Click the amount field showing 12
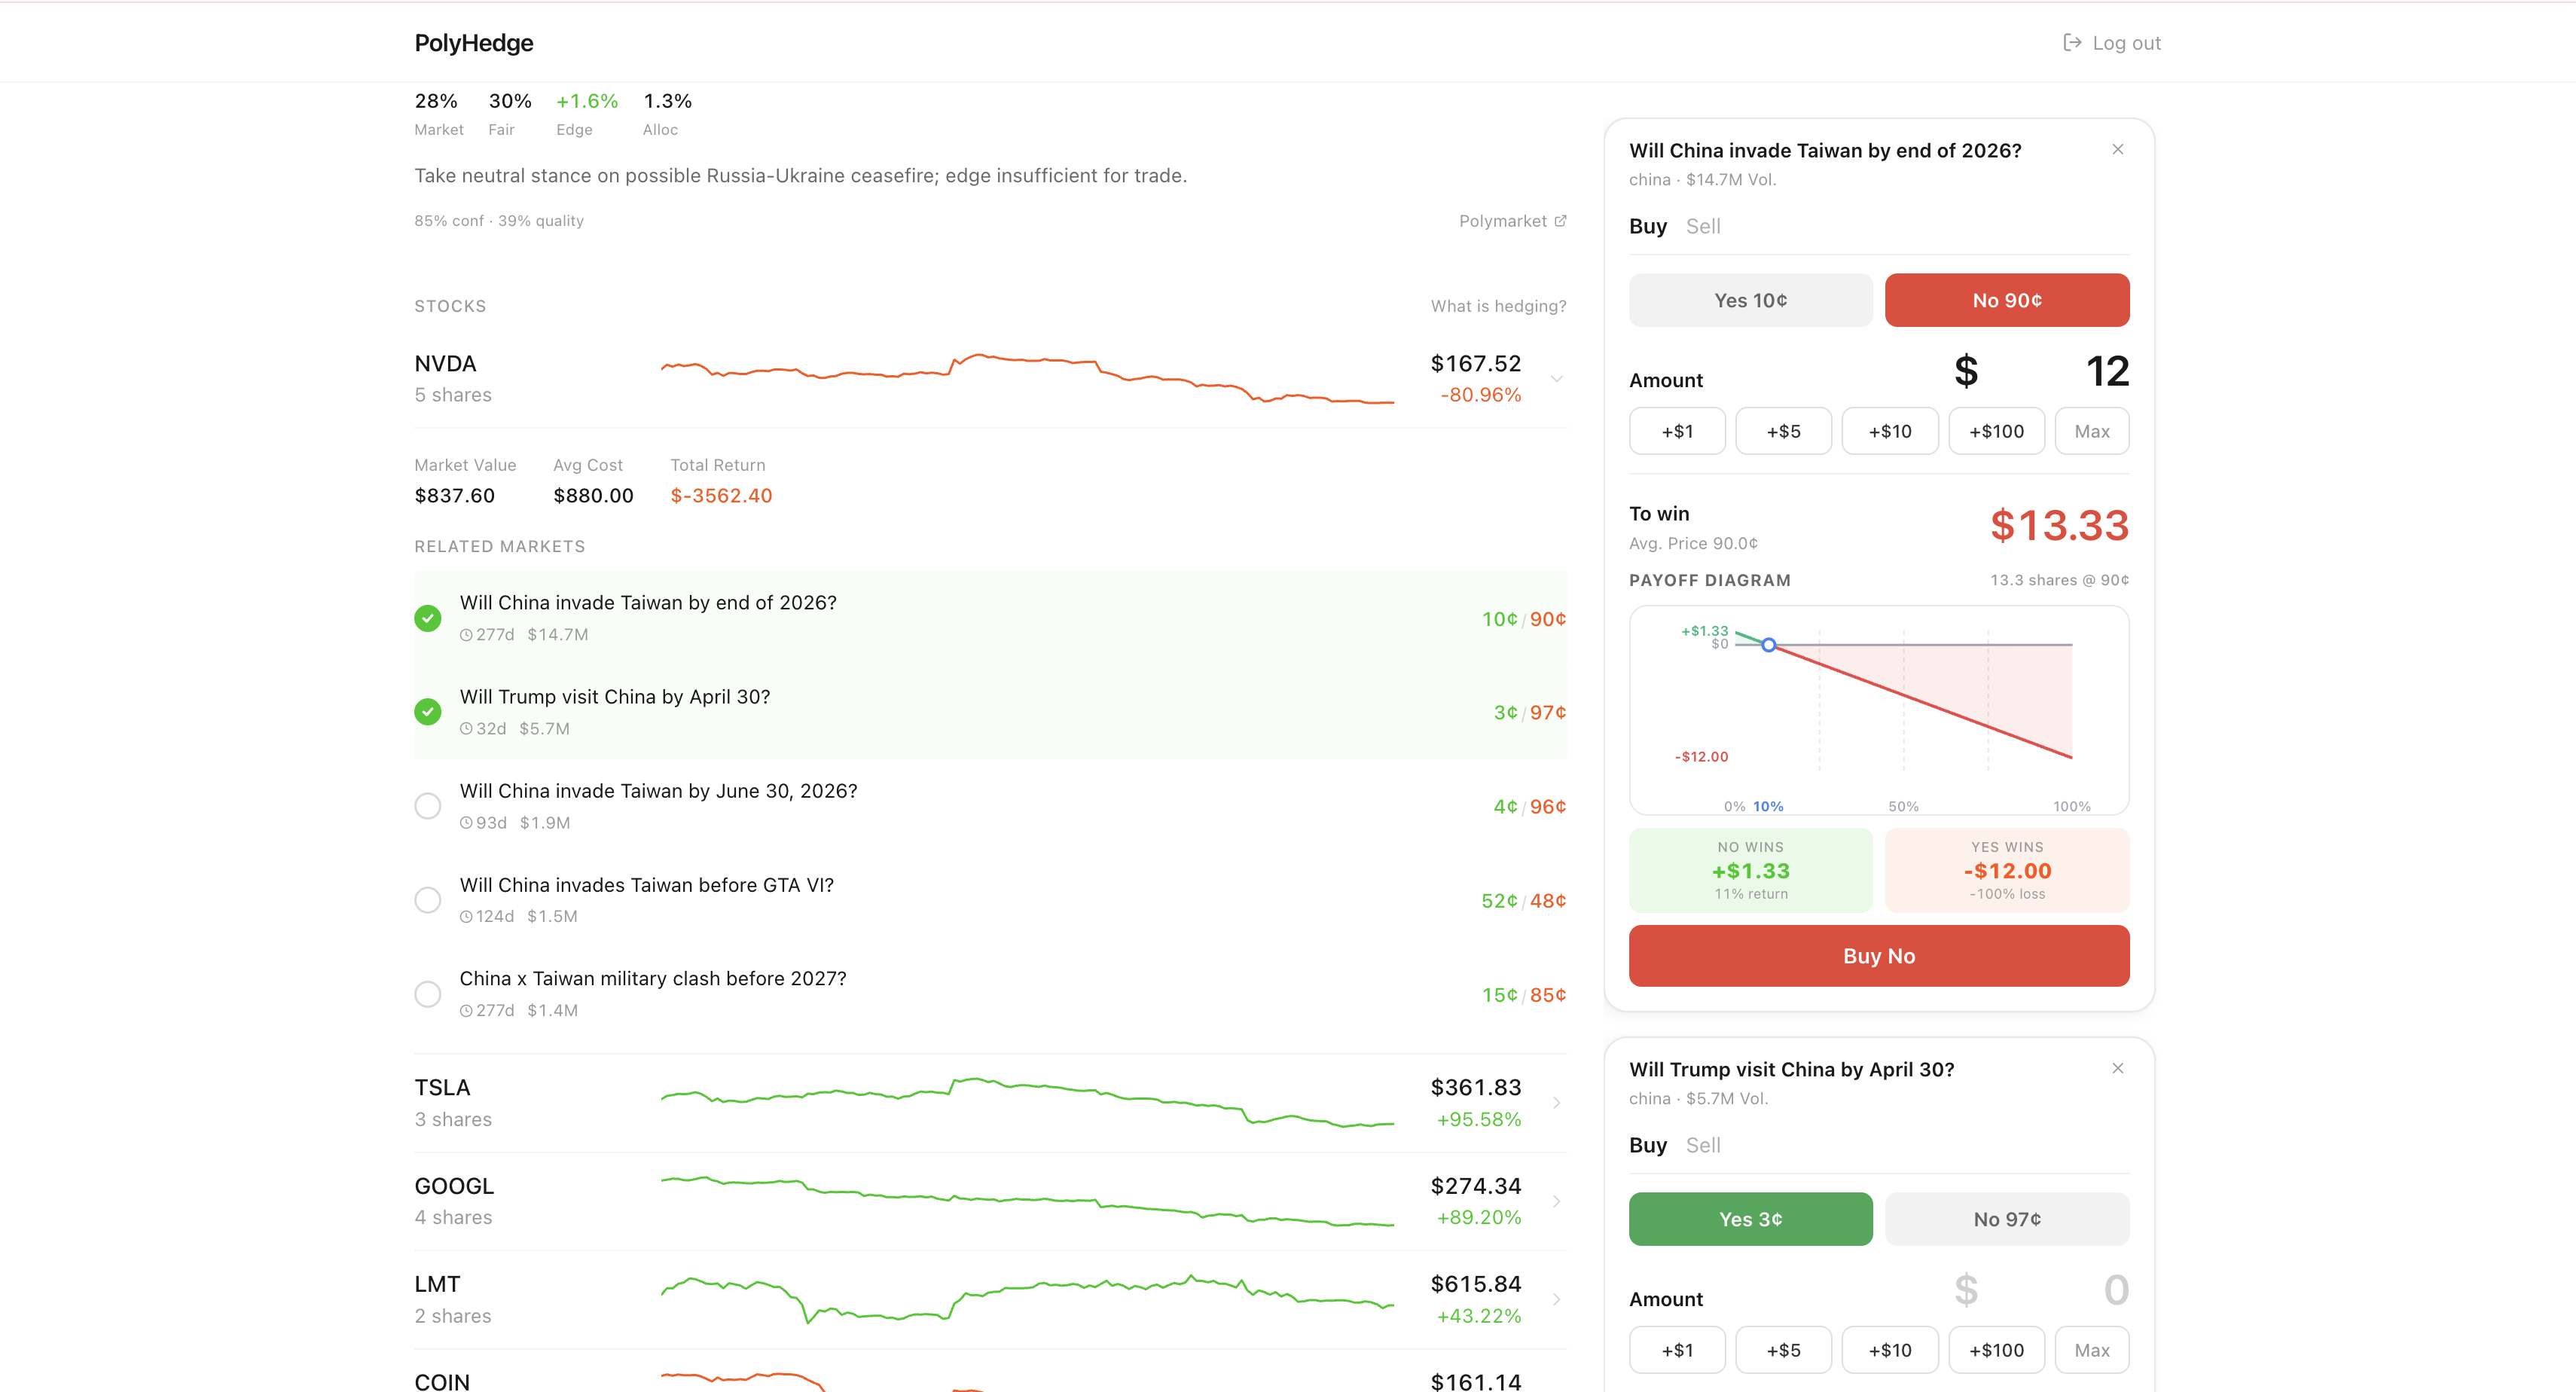 point(2106,372)
